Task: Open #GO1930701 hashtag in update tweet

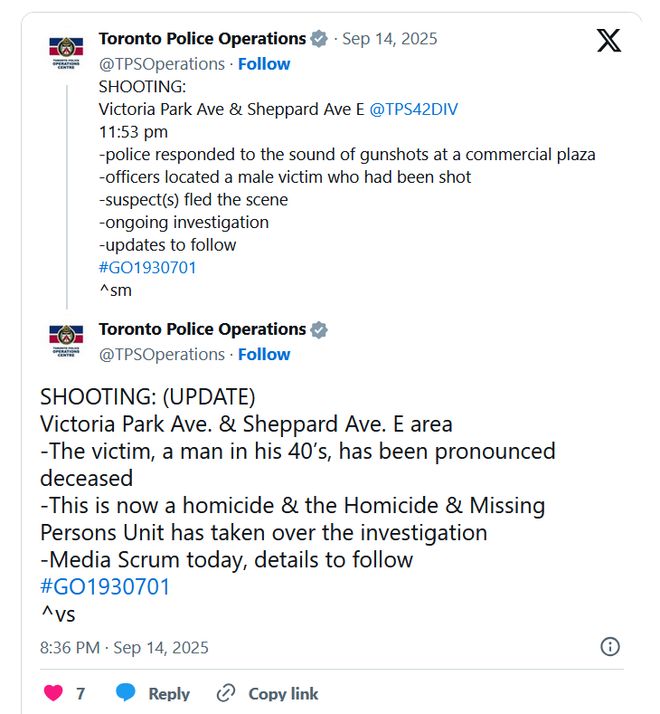Action: tap(105, 587)
